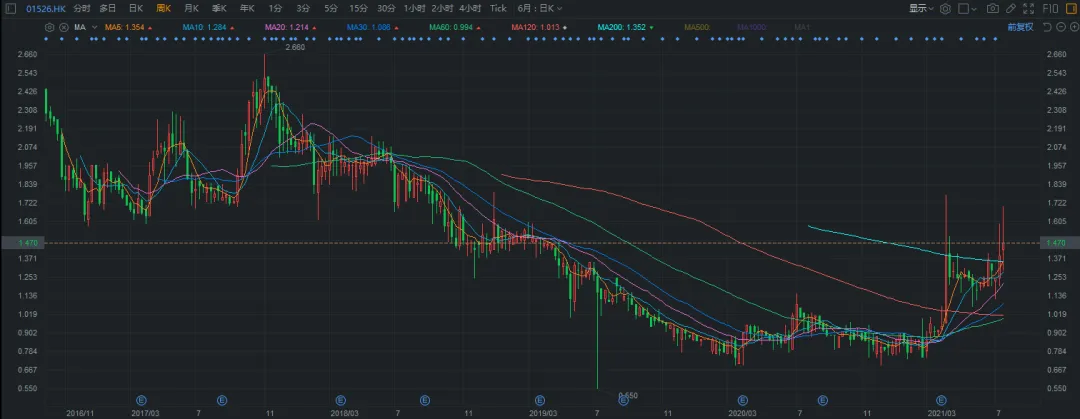Open the 6月：日K period dropdown
1080x419 pixels.
point(539,8)
